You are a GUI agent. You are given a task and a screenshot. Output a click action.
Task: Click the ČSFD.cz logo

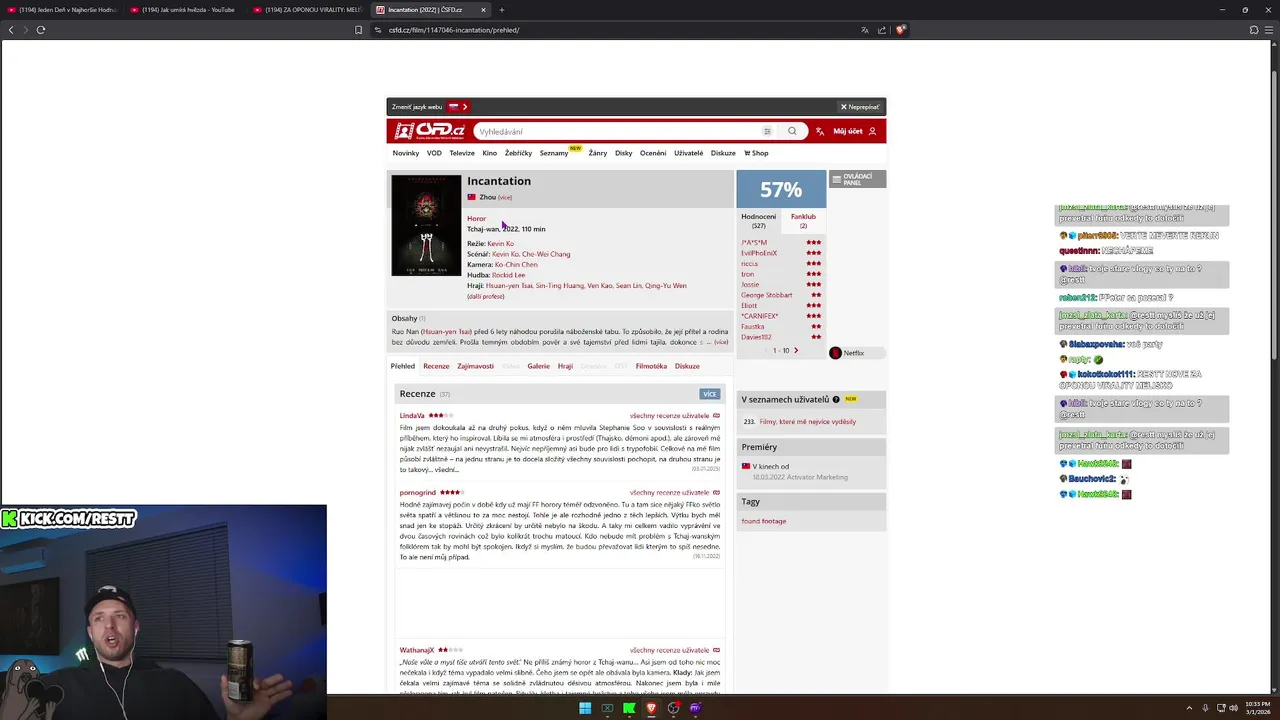[430, 131]
